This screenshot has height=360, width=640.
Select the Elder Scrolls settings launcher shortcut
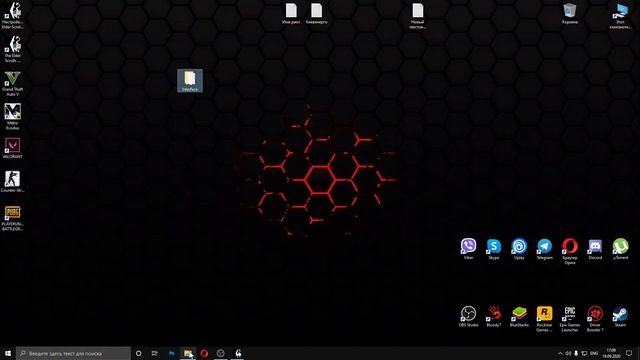coord(12,16)
